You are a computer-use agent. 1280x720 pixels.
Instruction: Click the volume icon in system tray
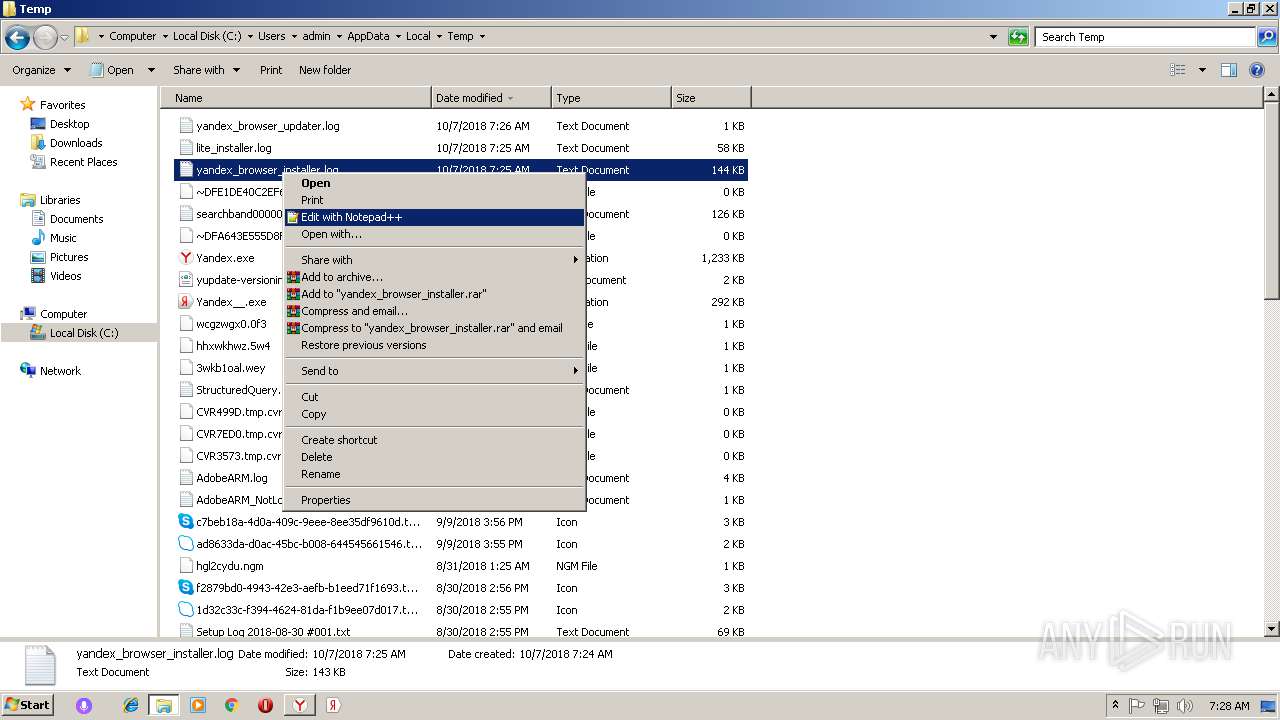point(1184,705)
